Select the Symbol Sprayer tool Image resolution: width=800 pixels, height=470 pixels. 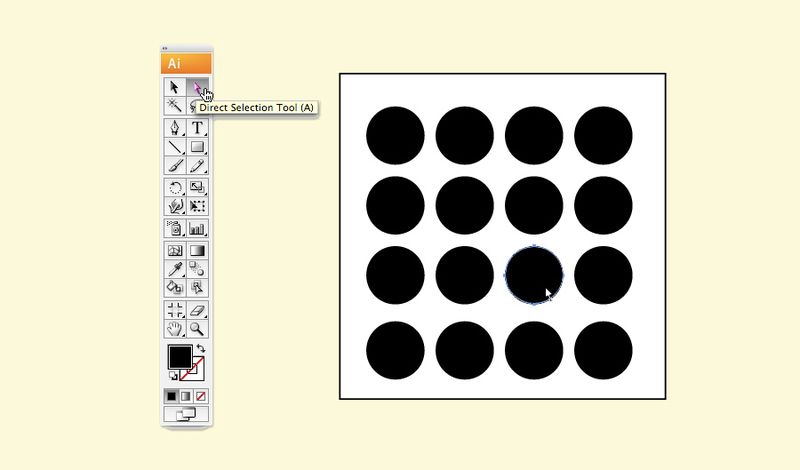(175, 228)
